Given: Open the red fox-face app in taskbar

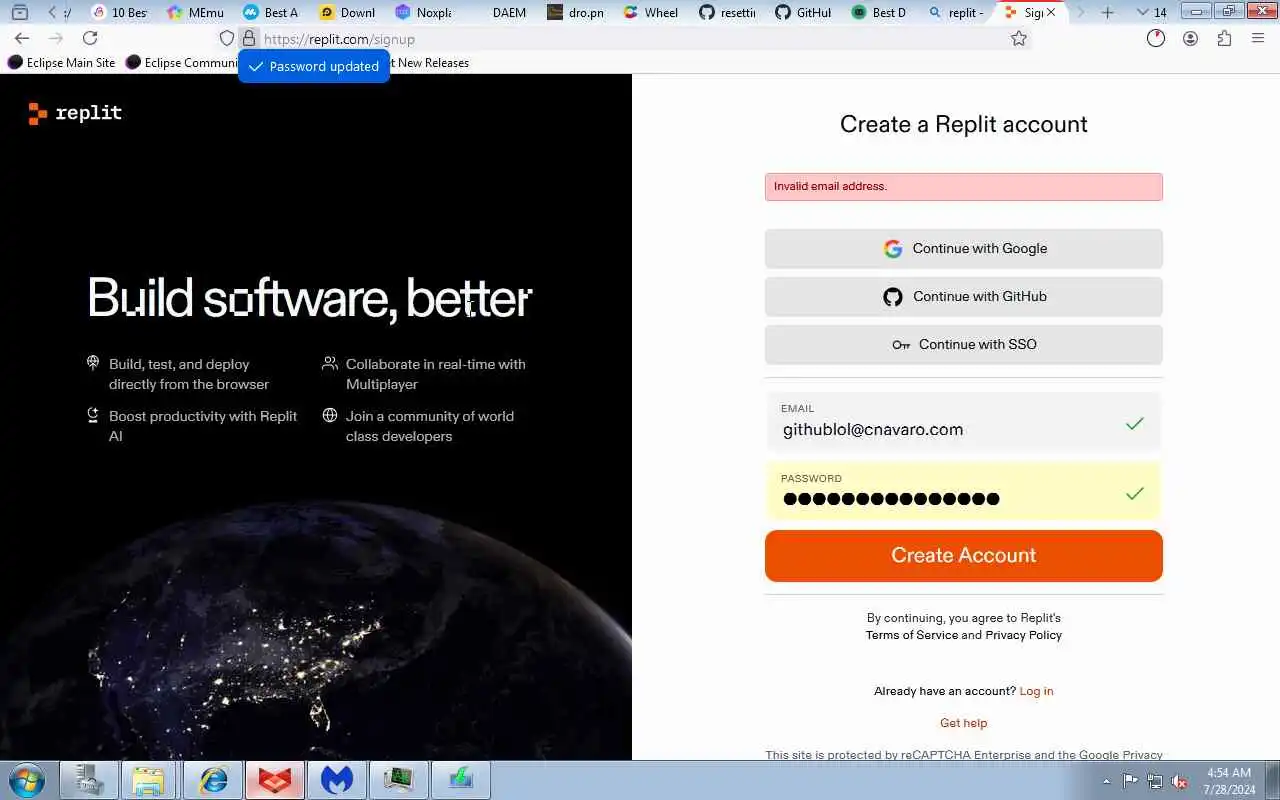Looking at the screenshot, I should pyautogui.click(x=275, y=780).
